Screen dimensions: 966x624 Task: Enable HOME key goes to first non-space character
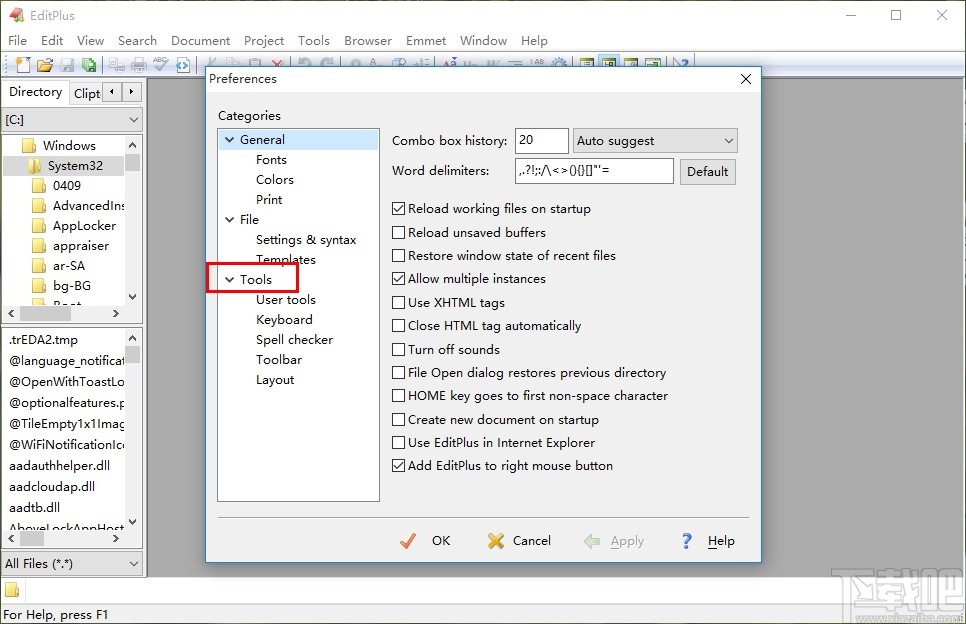[x=399, y=396]
